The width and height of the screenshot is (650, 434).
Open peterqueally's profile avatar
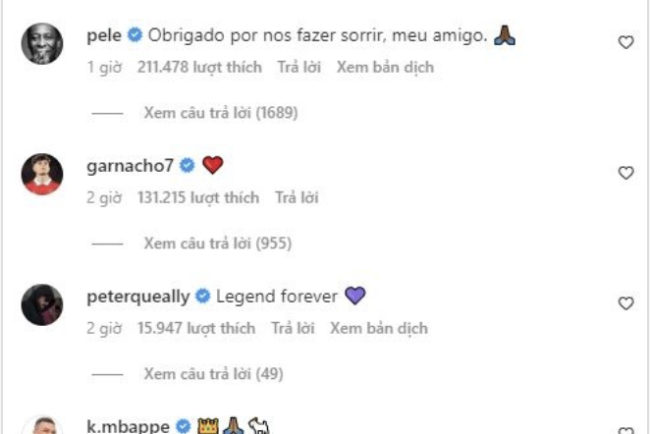point(42,305)
